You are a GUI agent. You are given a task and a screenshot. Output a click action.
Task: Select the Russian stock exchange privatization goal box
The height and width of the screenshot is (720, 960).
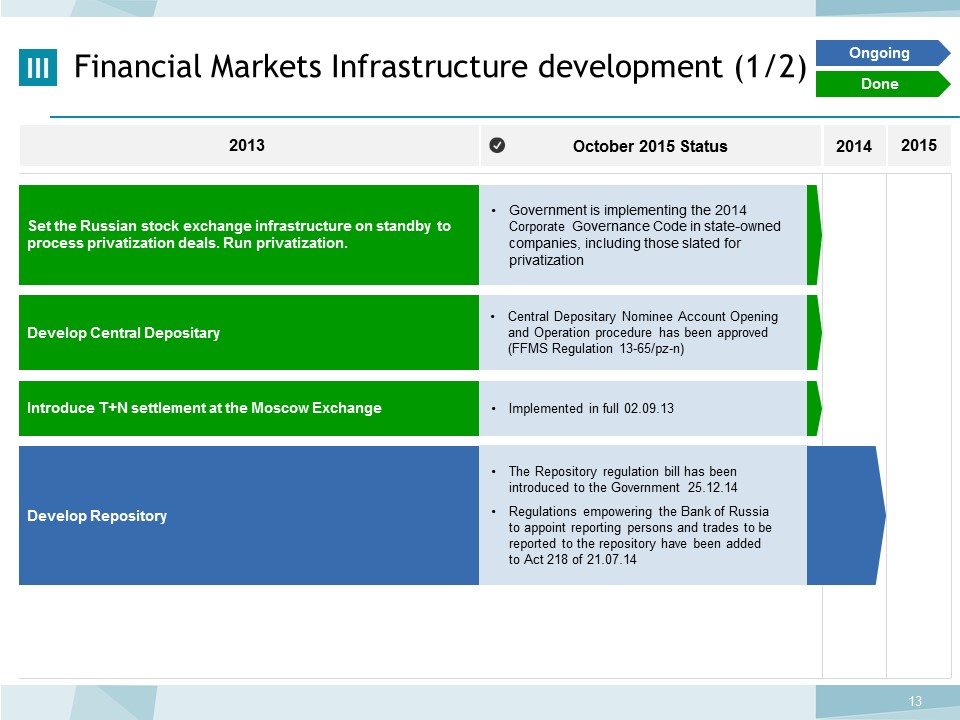coord(249,234)
